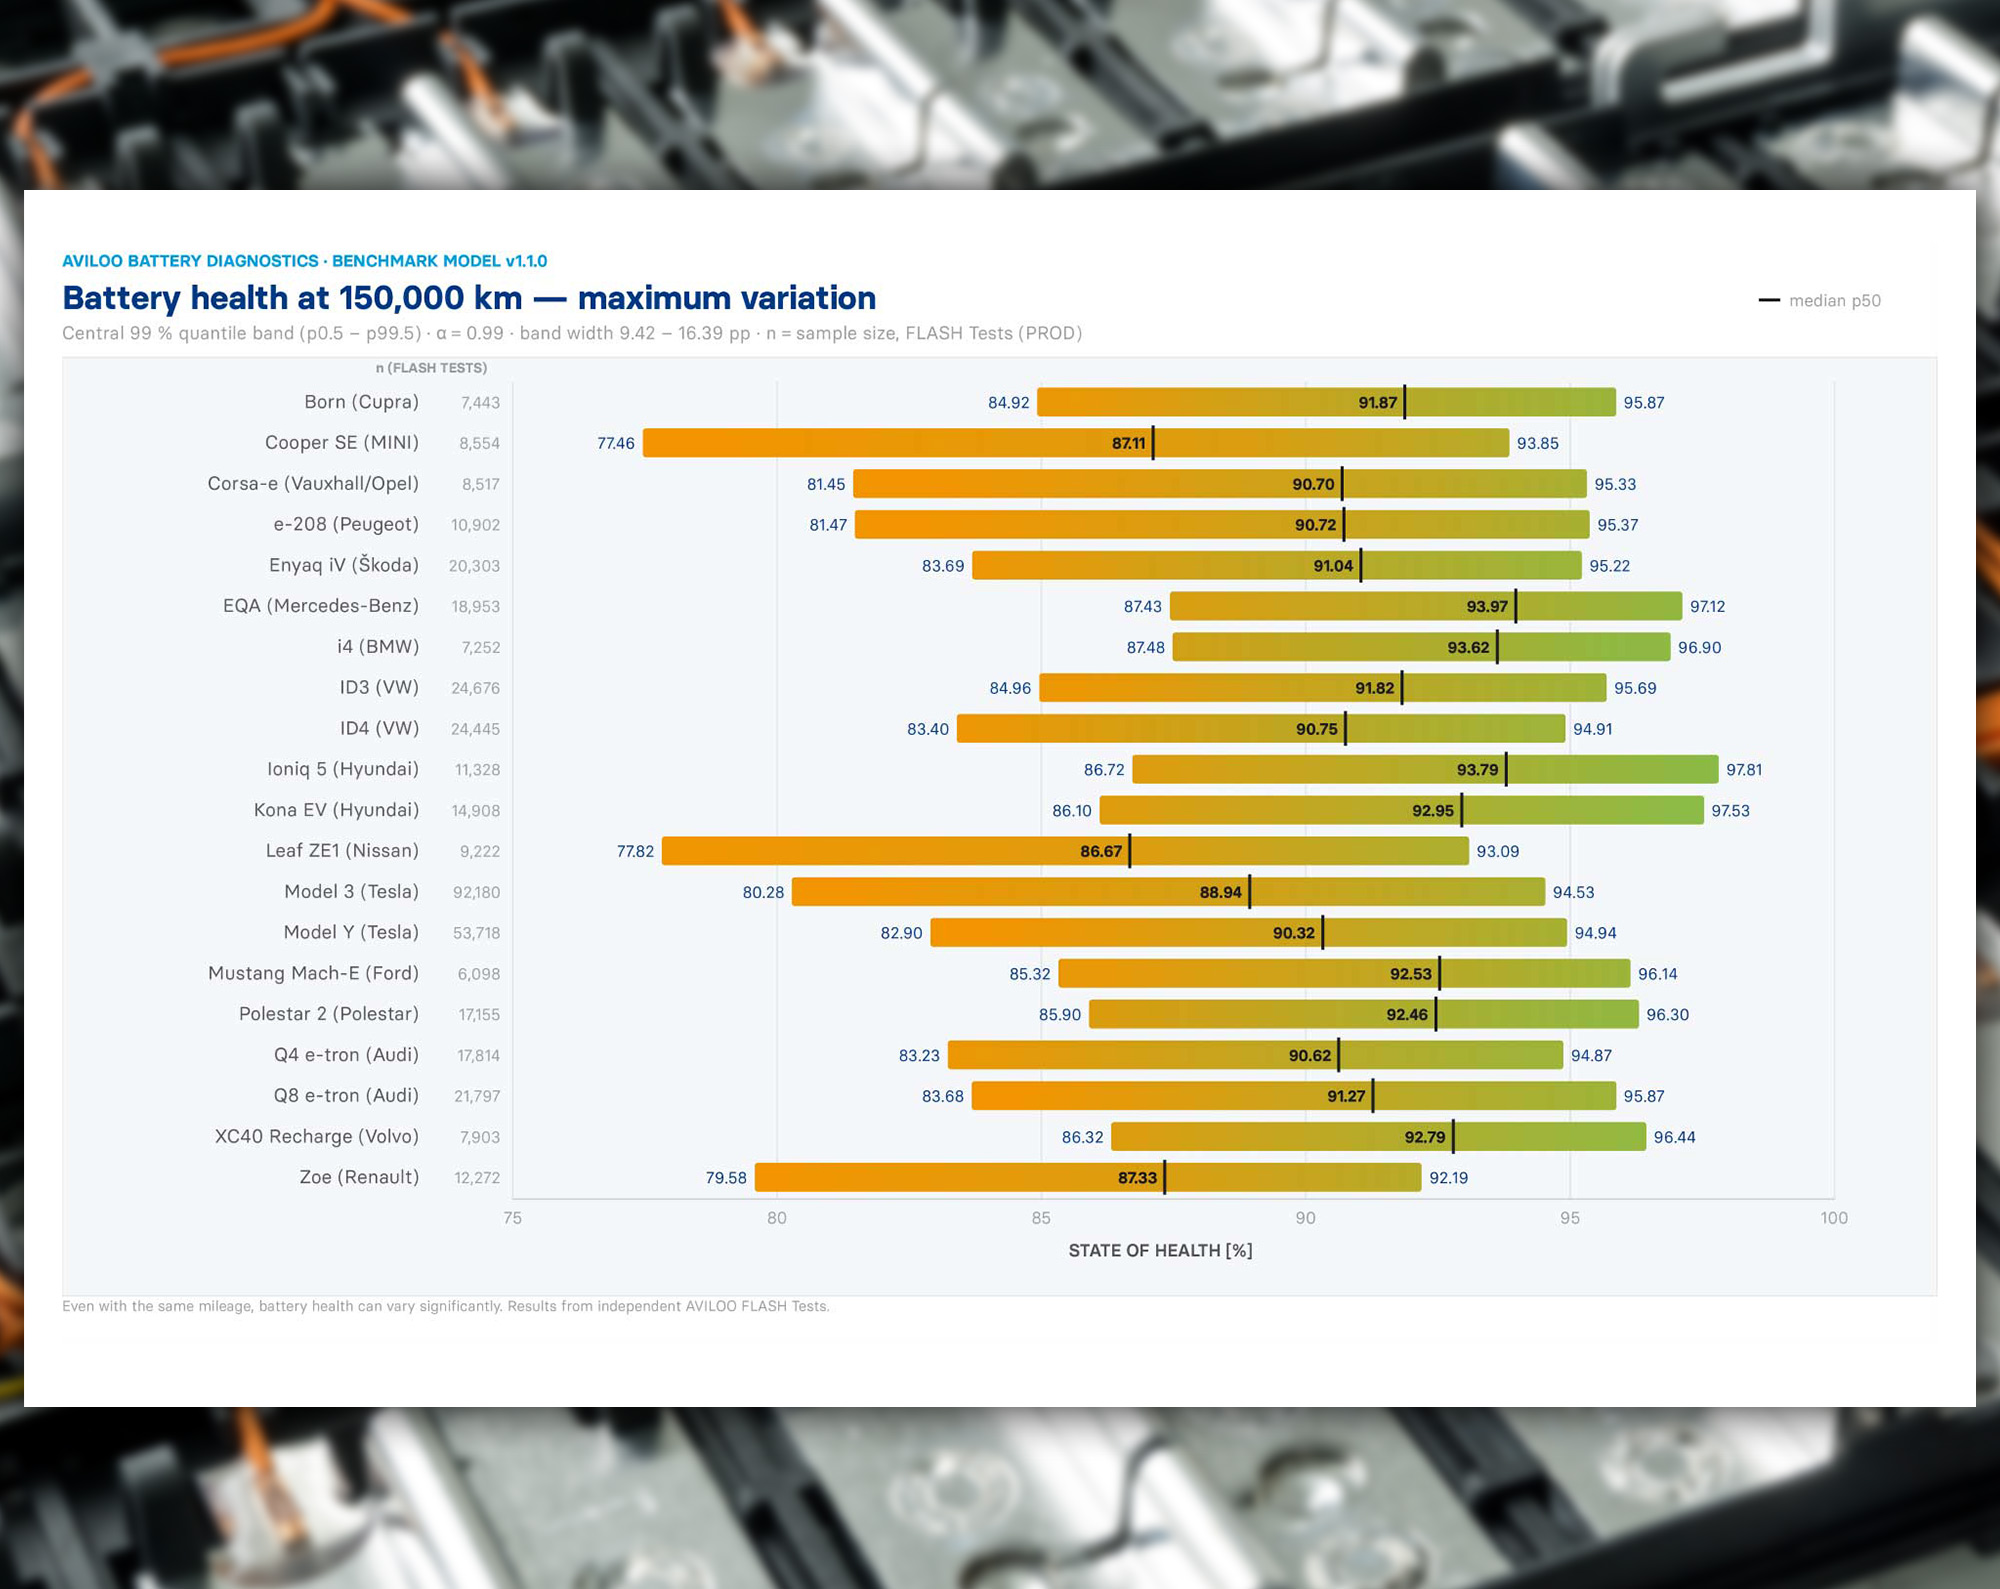Click the EQA upper bound value "97.12"
The image size is (2000, 1589).
tap(1707, 607)
